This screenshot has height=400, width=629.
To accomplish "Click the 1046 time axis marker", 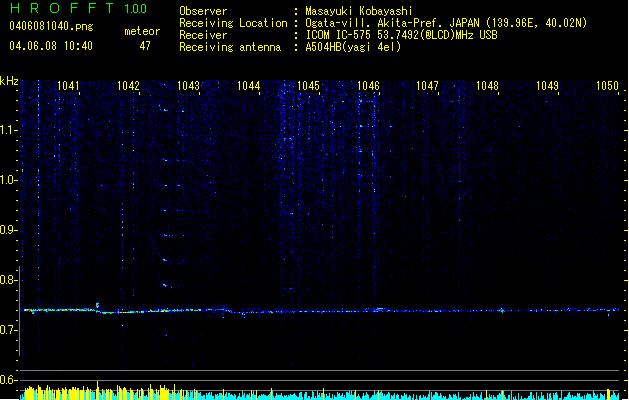I will (368, 86).
